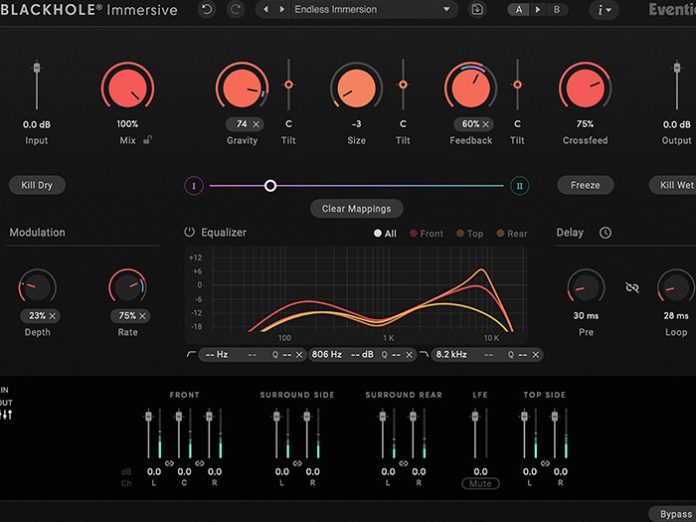Click the Size Tilt slider handle
Screen dimensions: 696x522
[403, 84]
